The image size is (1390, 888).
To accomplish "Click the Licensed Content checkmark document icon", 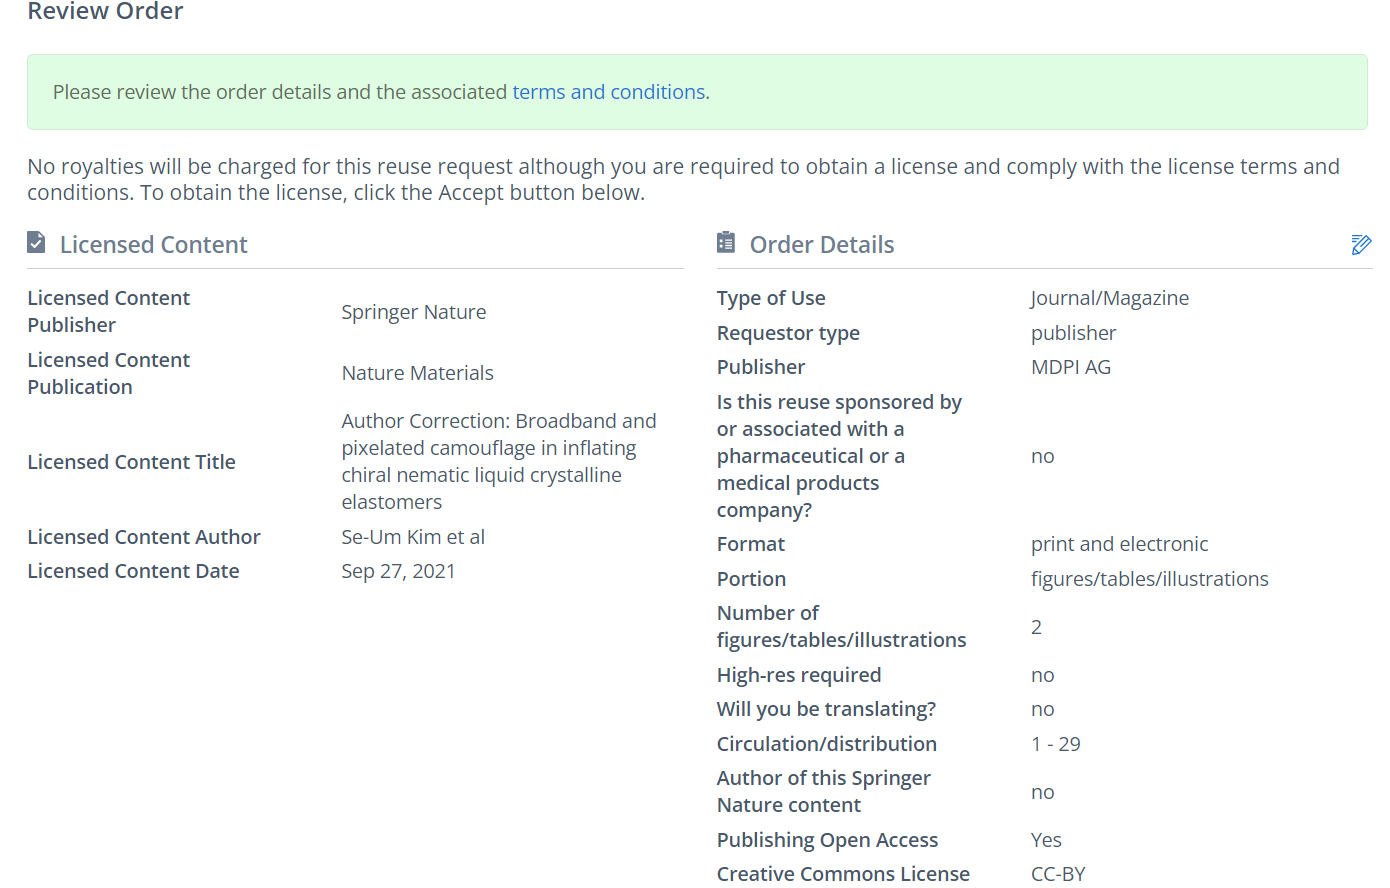I will point(36,243).
